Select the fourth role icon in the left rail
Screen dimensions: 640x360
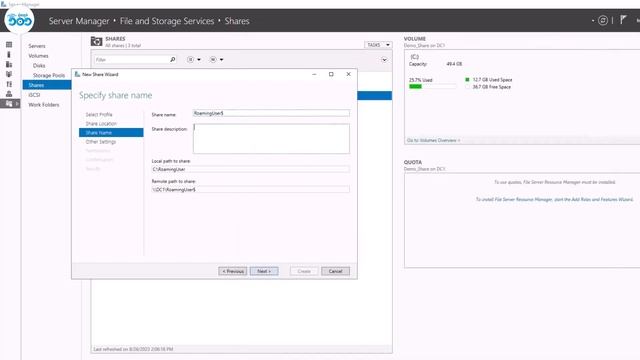pyautogui.click(x=9, y=74)
